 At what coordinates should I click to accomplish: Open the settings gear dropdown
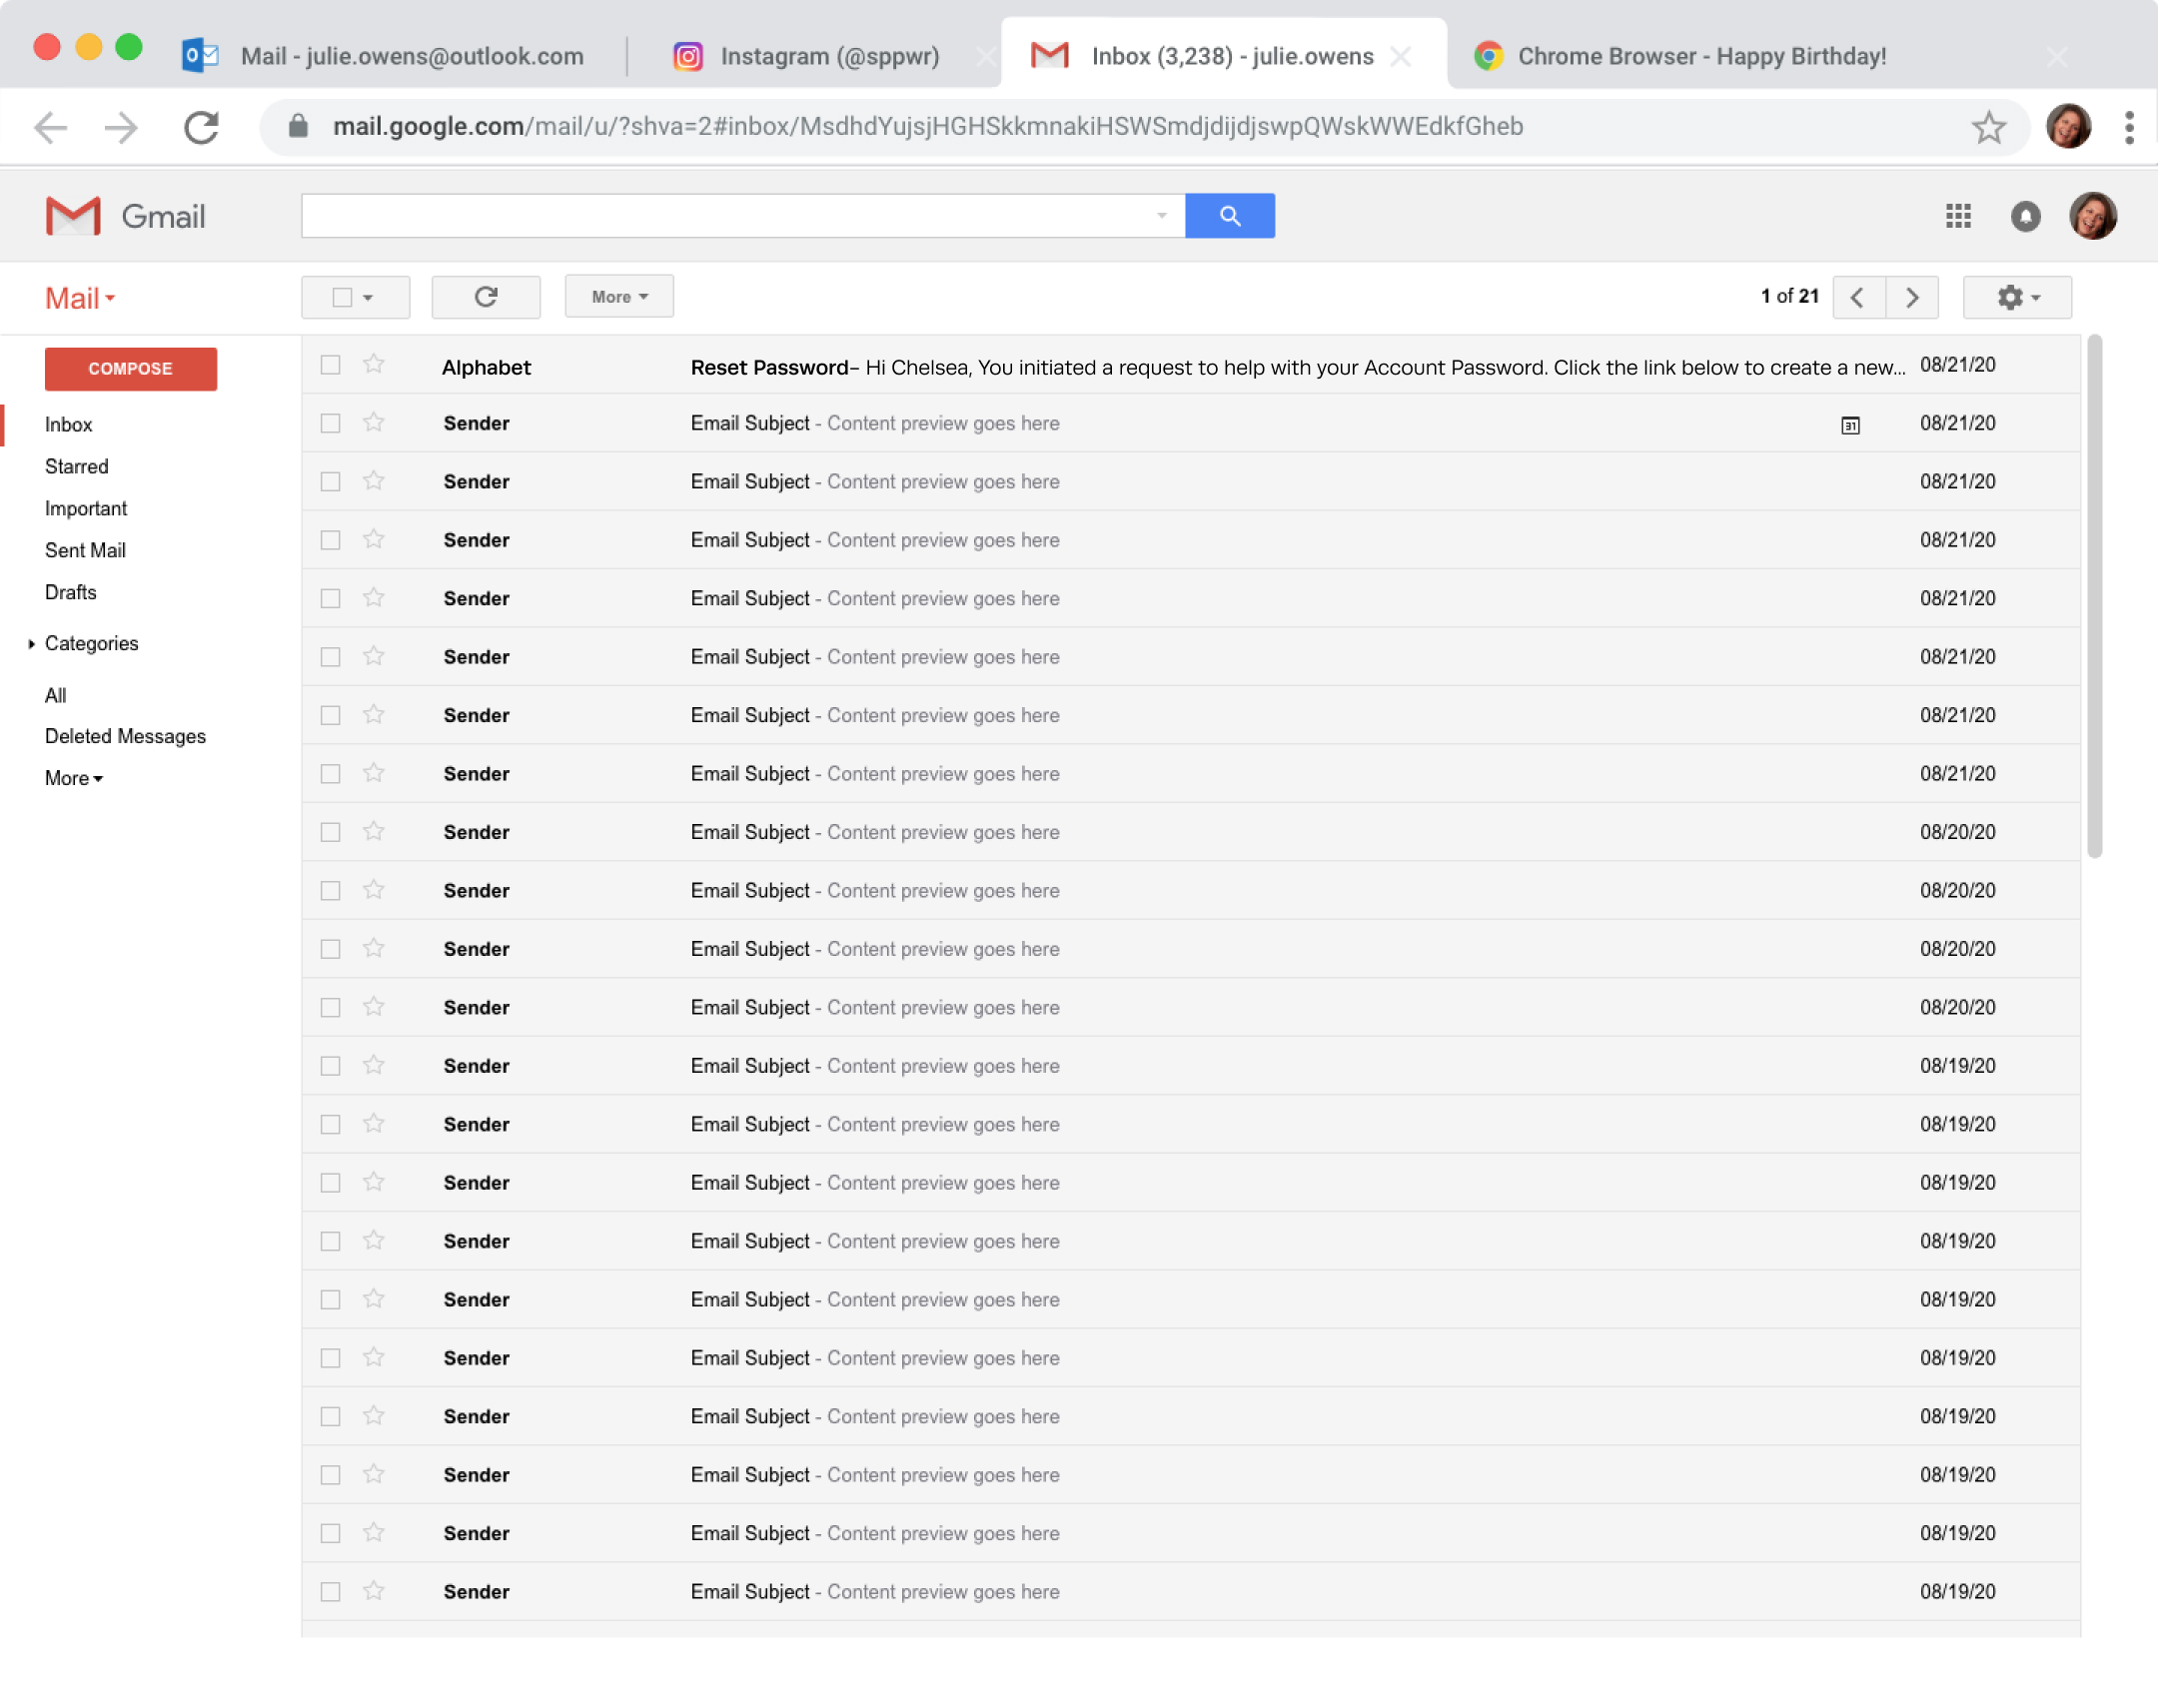point(2016,297)
